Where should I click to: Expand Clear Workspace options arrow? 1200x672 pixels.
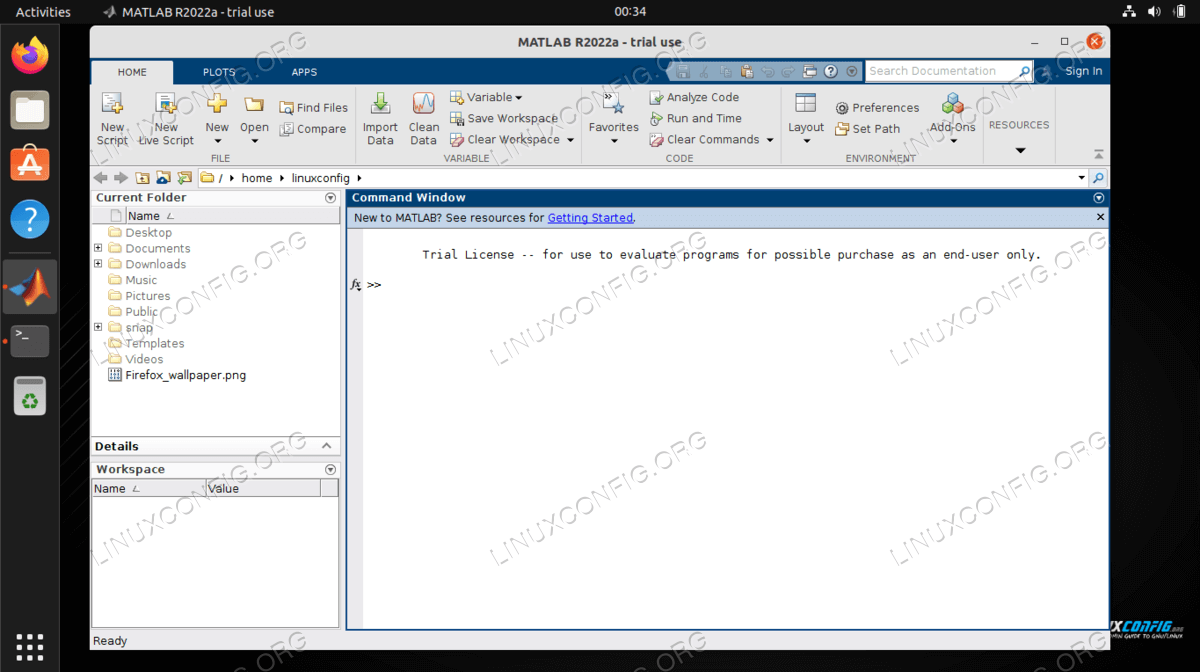coord(571,140)
